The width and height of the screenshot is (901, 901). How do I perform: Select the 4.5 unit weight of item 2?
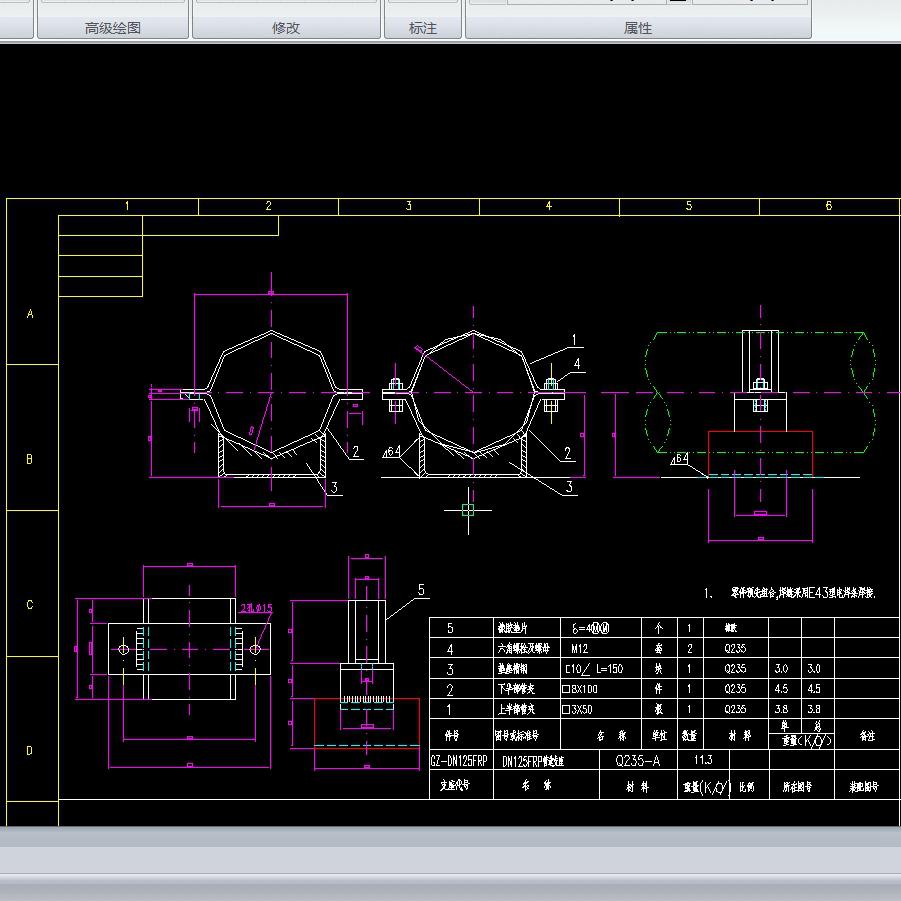click(781, 689)
